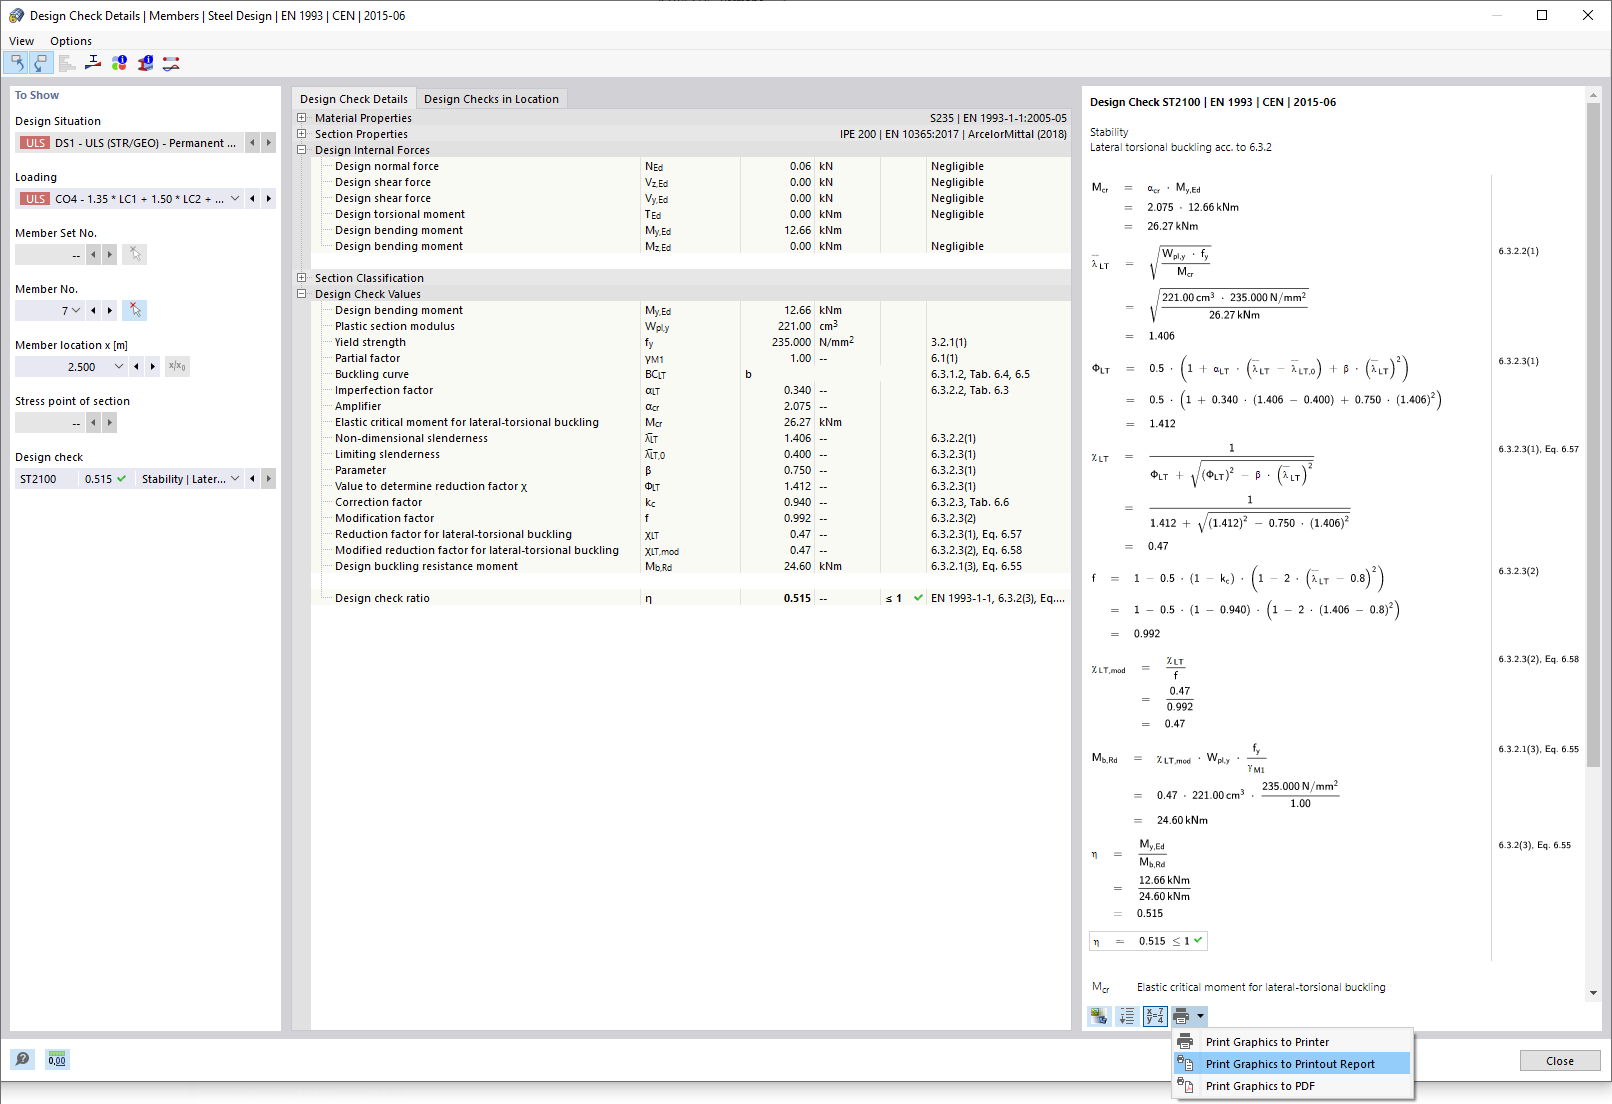Screen dimensions: 1612x1104
Task: Click the boxed result η = 0.515 ≤ 1
Action: point(1148,941)
